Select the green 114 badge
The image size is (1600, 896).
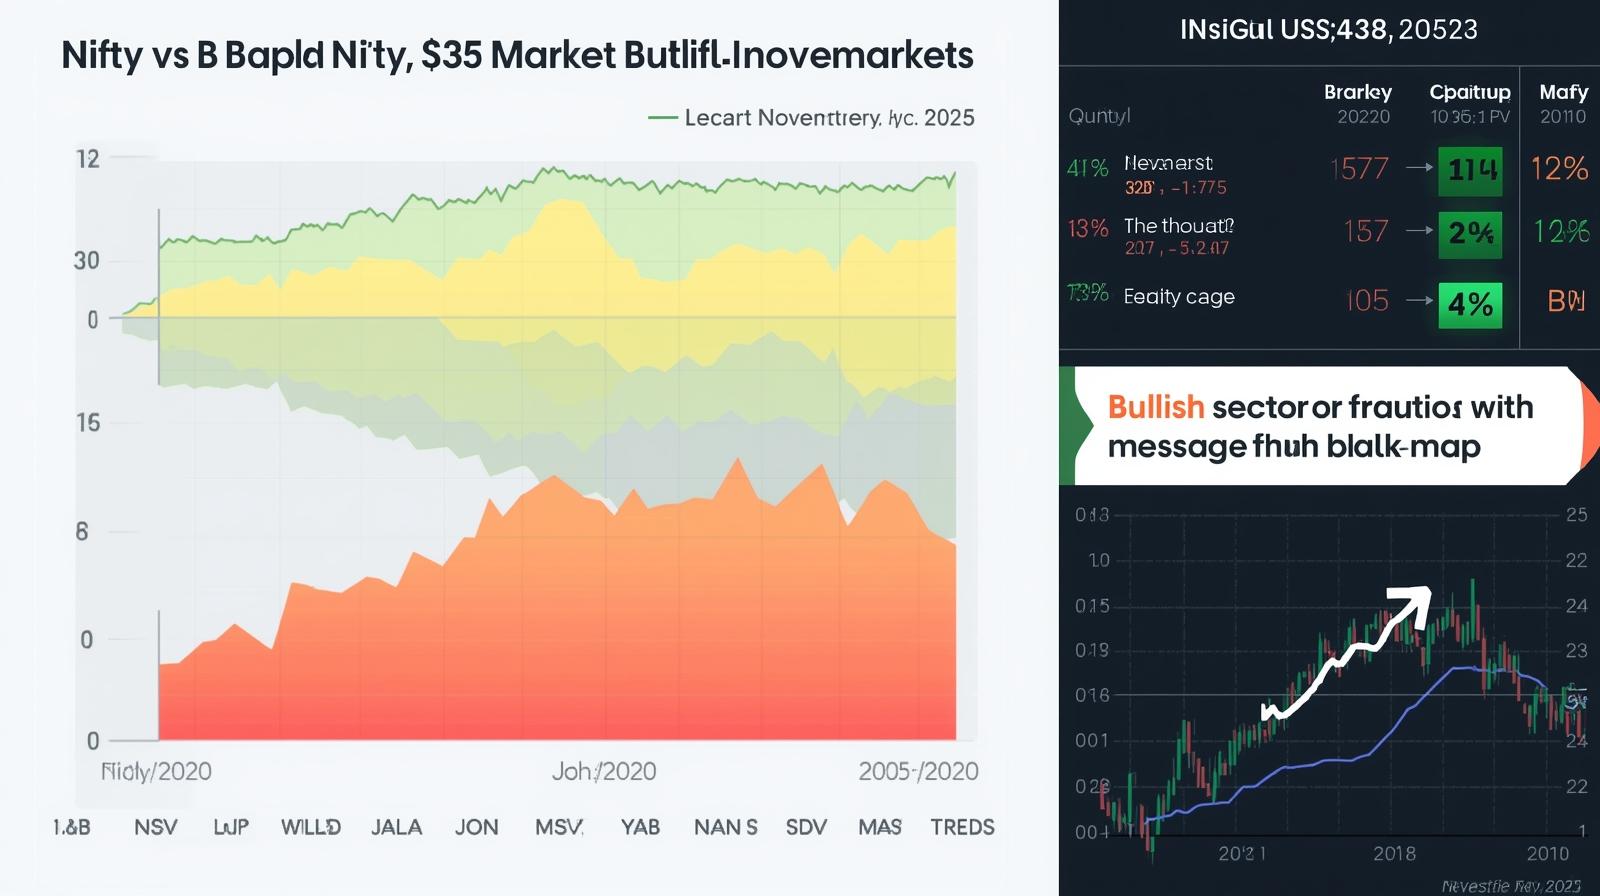1469,169
